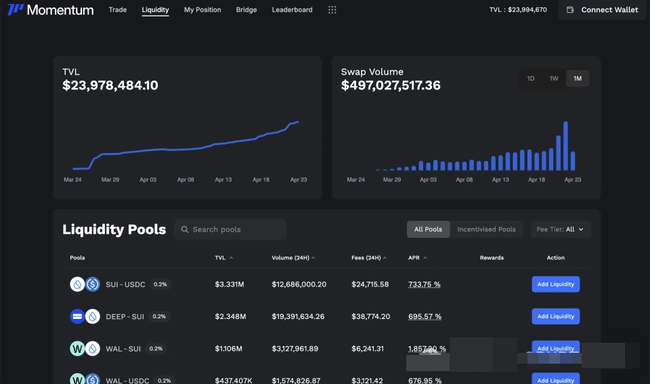The image size is (650, 384).
Task: Click the WAL - SUI pool name
Action: (x=123, y=349)
